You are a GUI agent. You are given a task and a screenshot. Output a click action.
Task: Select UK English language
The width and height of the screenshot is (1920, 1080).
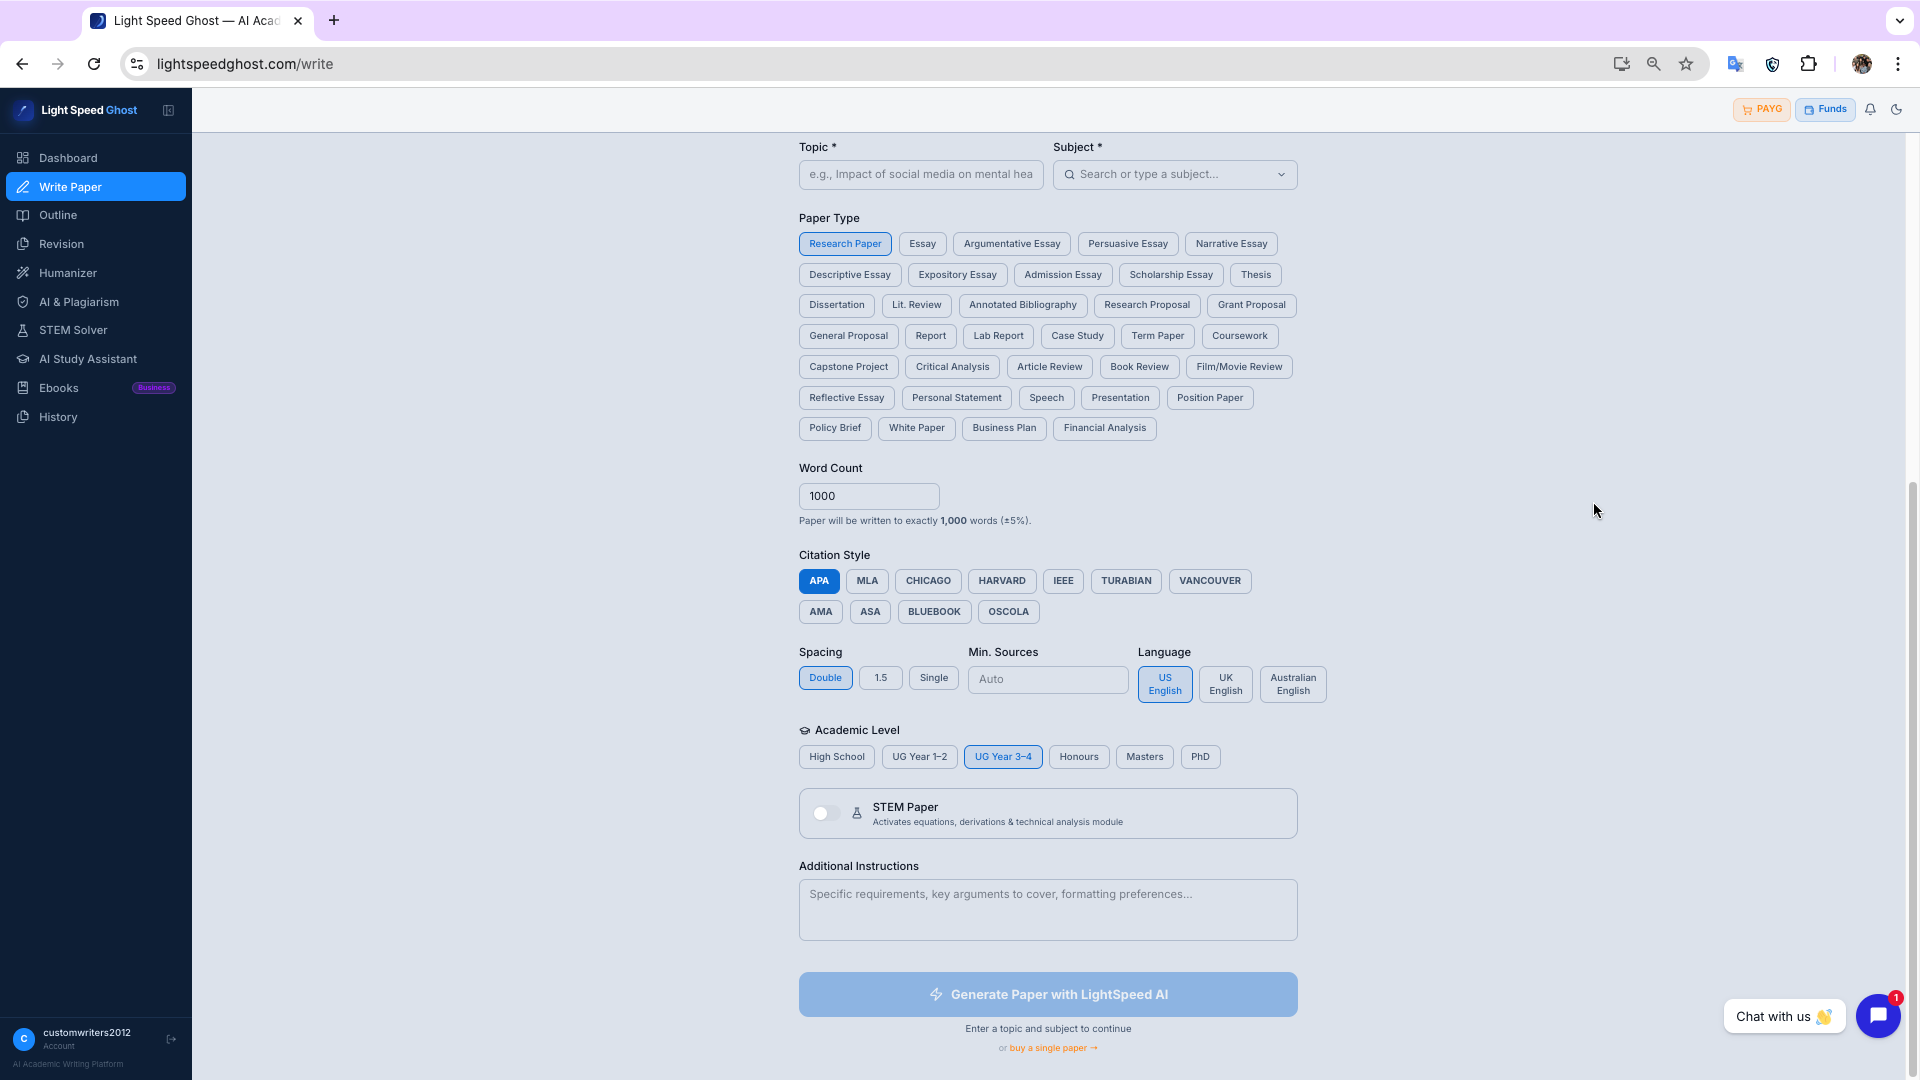[x=1226, y=684]
